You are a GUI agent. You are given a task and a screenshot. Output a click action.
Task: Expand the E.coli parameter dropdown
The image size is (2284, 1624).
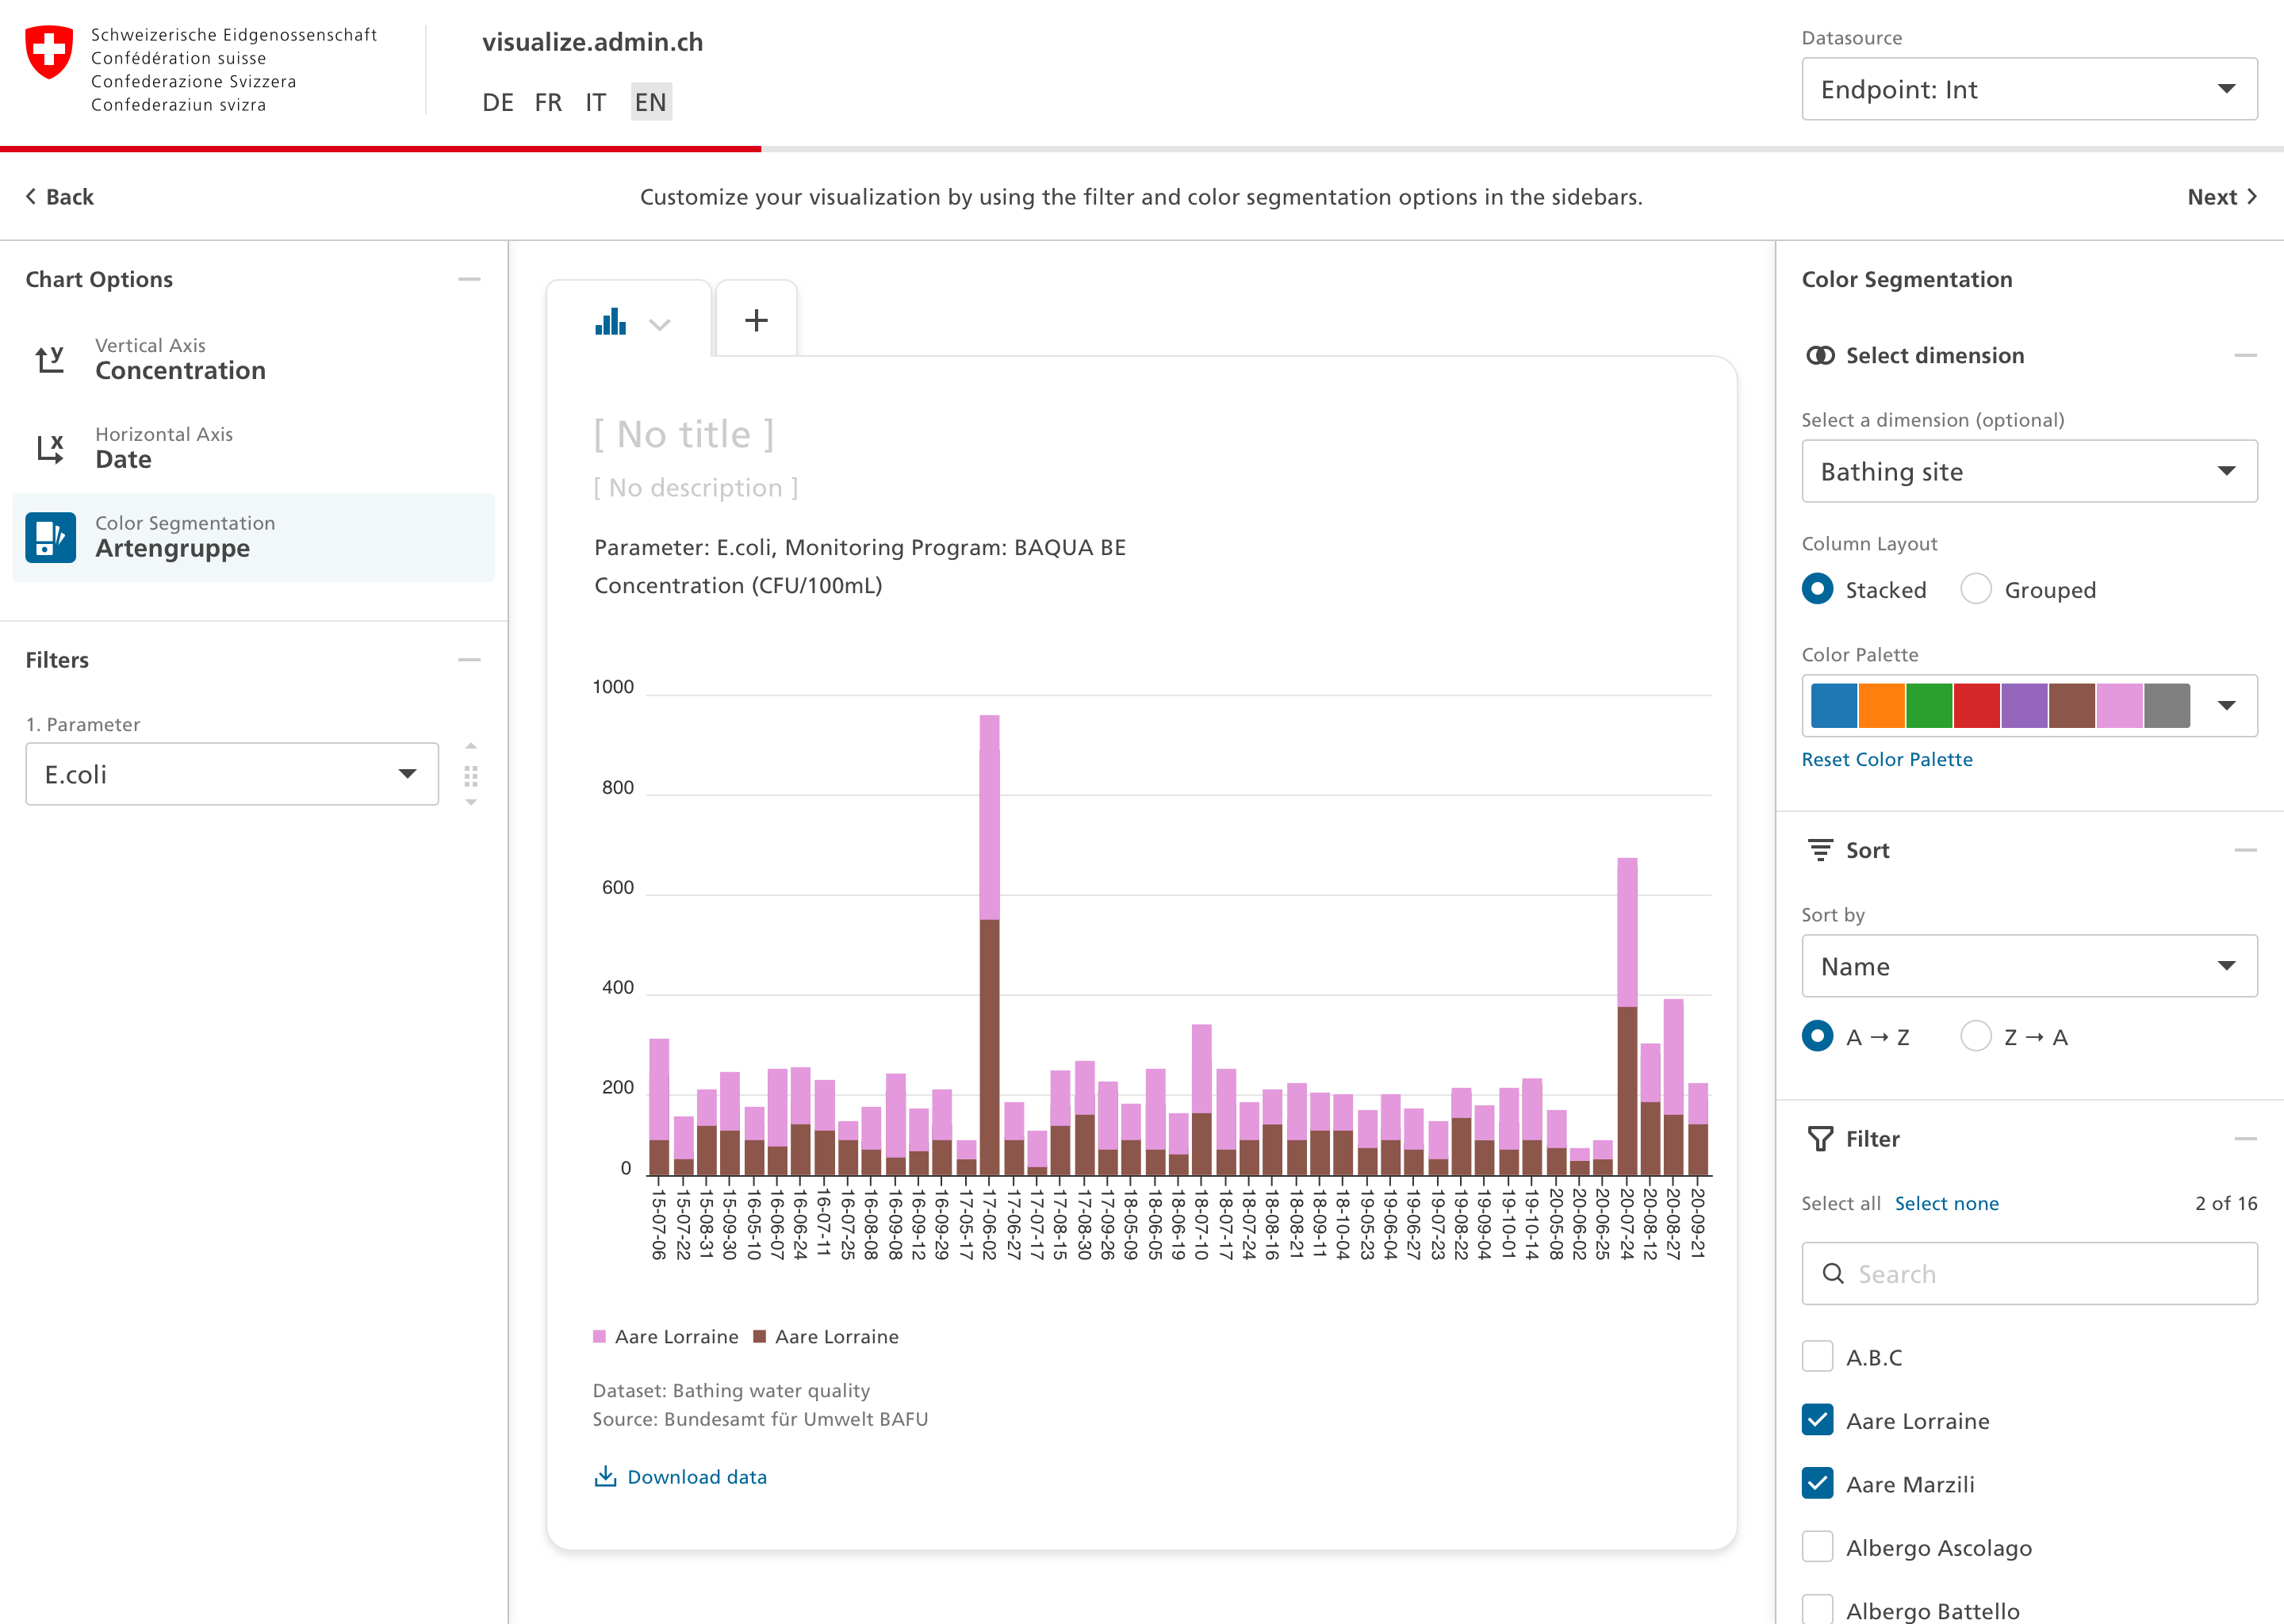pyautogui.click(x=231, y=773)
